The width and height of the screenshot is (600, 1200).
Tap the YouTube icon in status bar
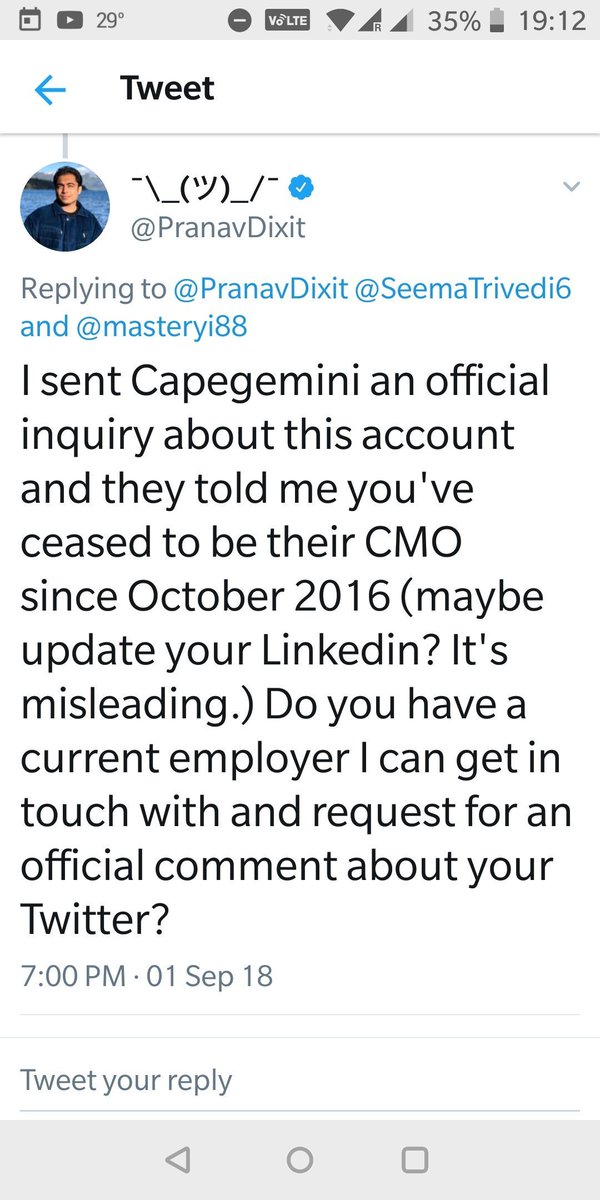69,20
